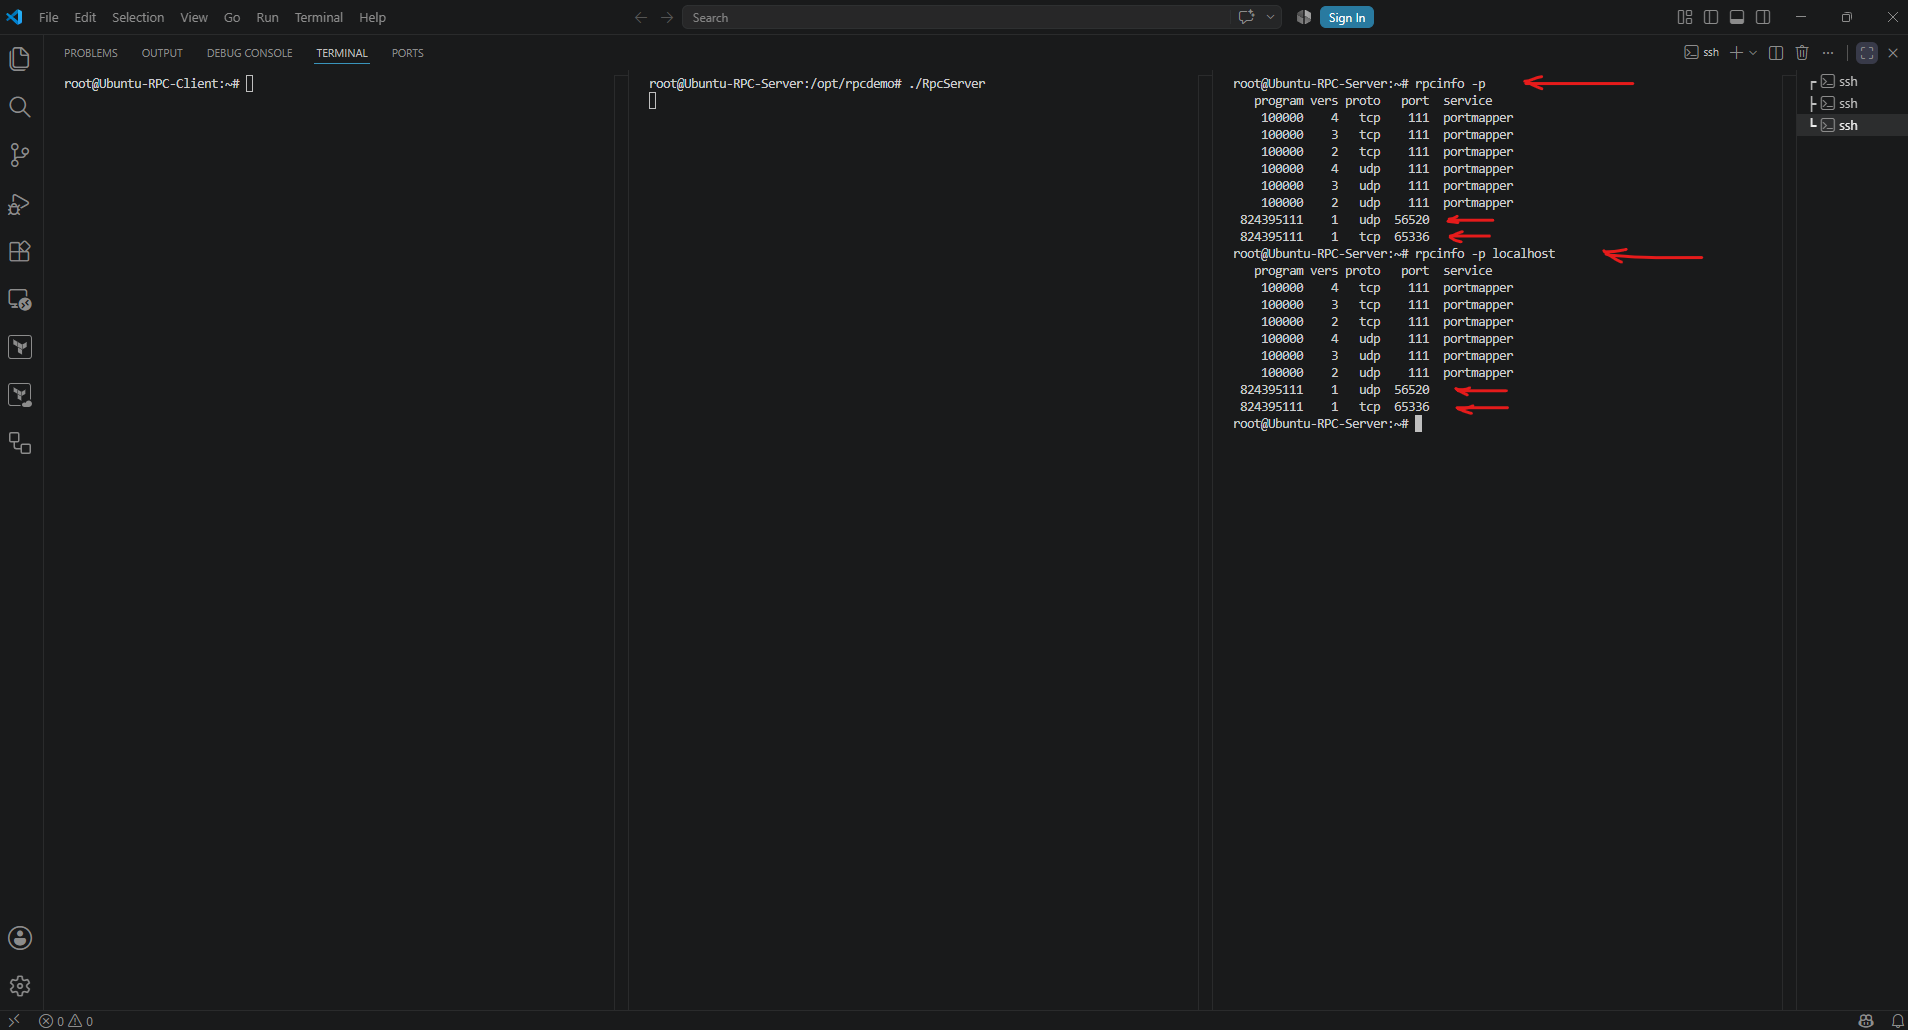
Task: Switch to the Ports tab
Action: (408, 53)
